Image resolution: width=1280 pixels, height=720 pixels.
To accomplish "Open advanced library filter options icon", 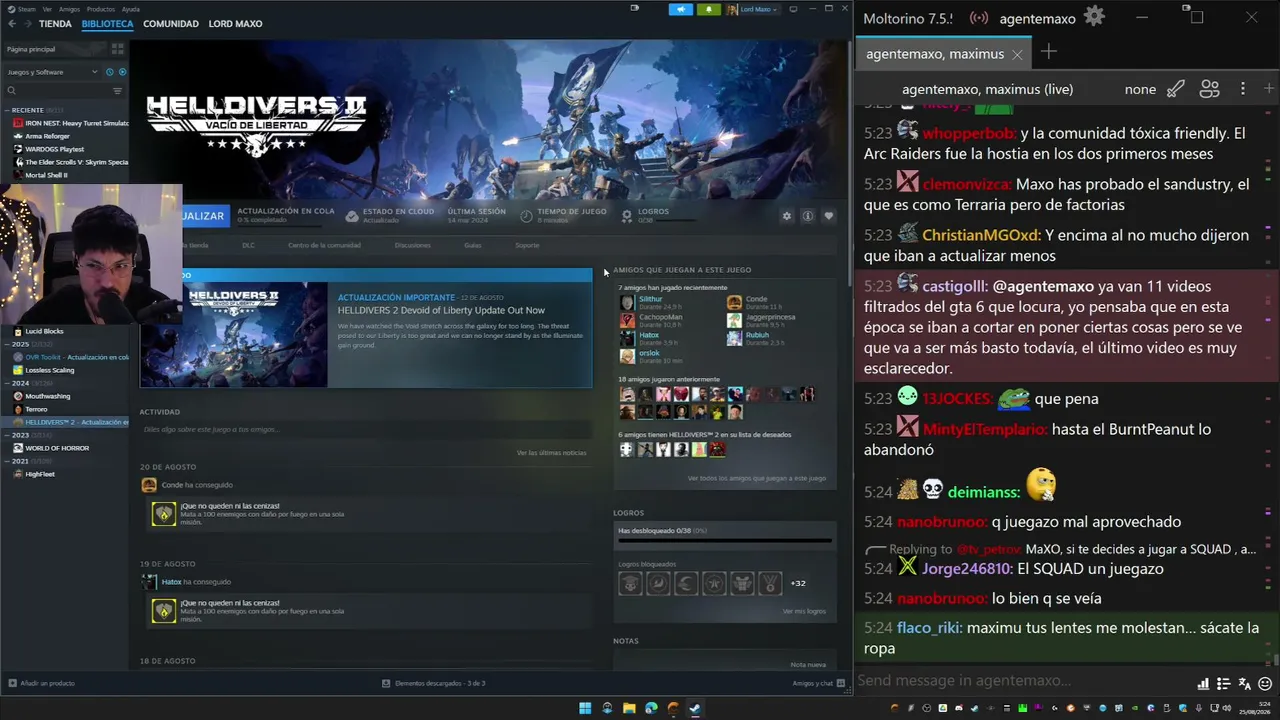I will (117, 91).
